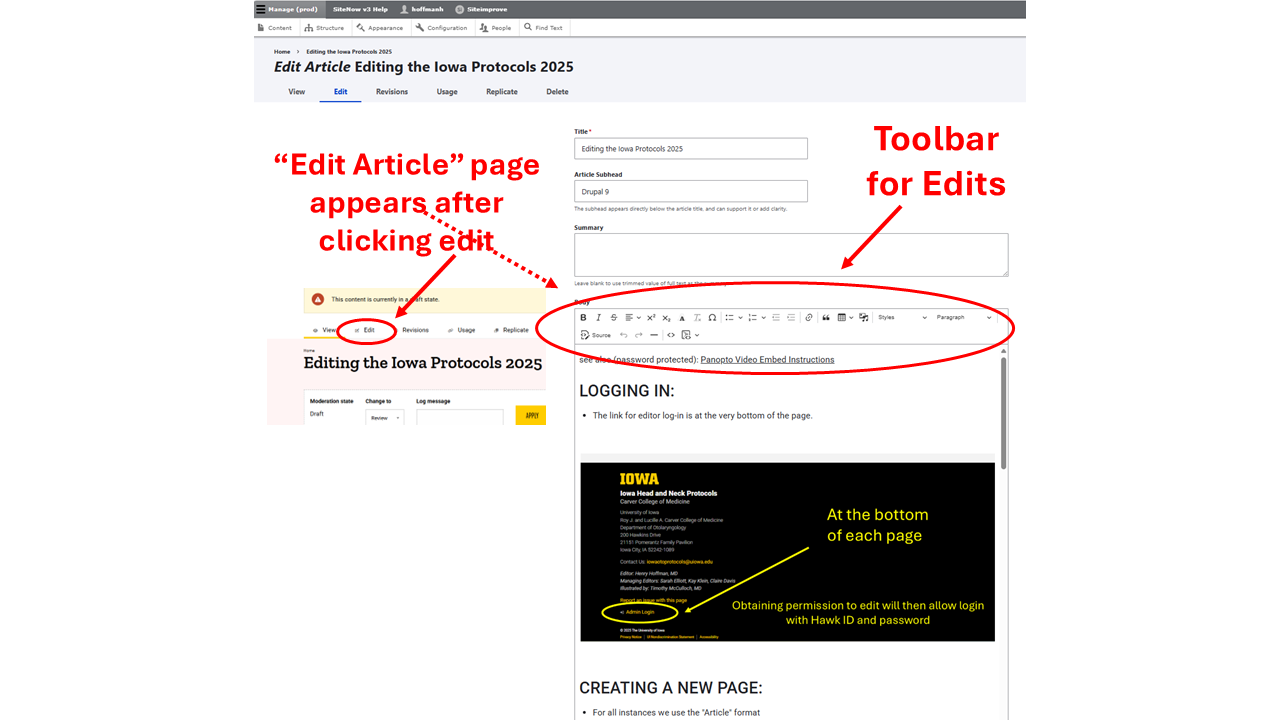Insert a block quote

(x=828, y=318)
